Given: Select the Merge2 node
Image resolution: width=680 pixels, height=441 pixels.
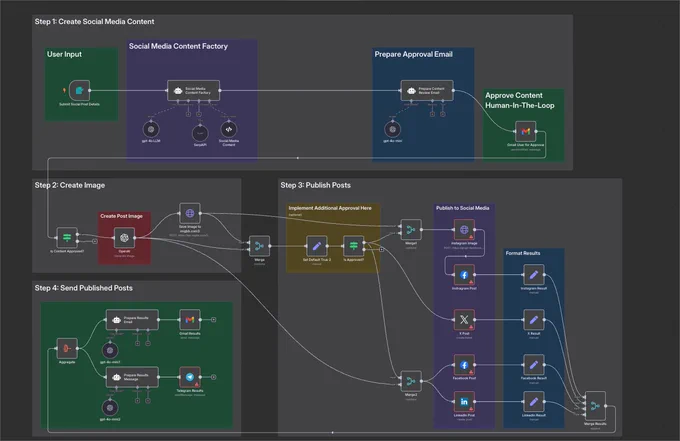Looking at the screenshot, I should point(411,381).
